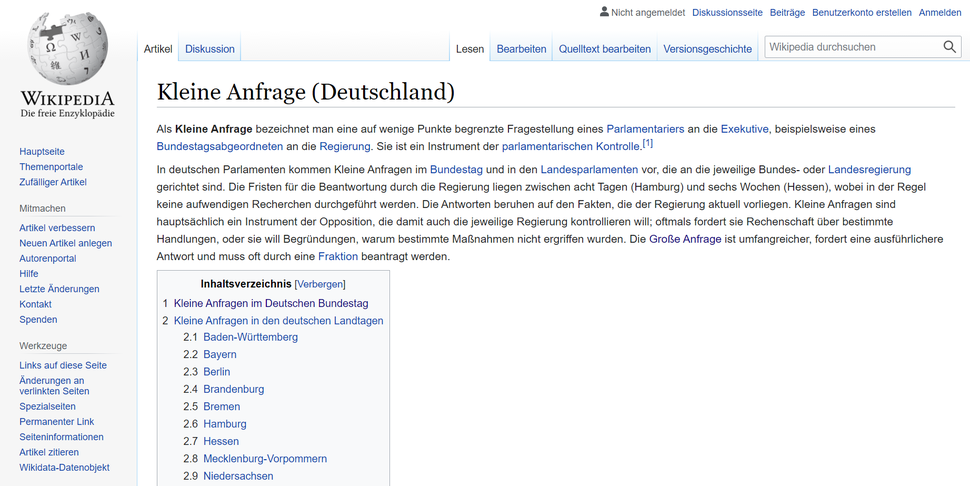
Task: Follow the Bundestag link in second paragraph
Action: click(x=456, y=169)
